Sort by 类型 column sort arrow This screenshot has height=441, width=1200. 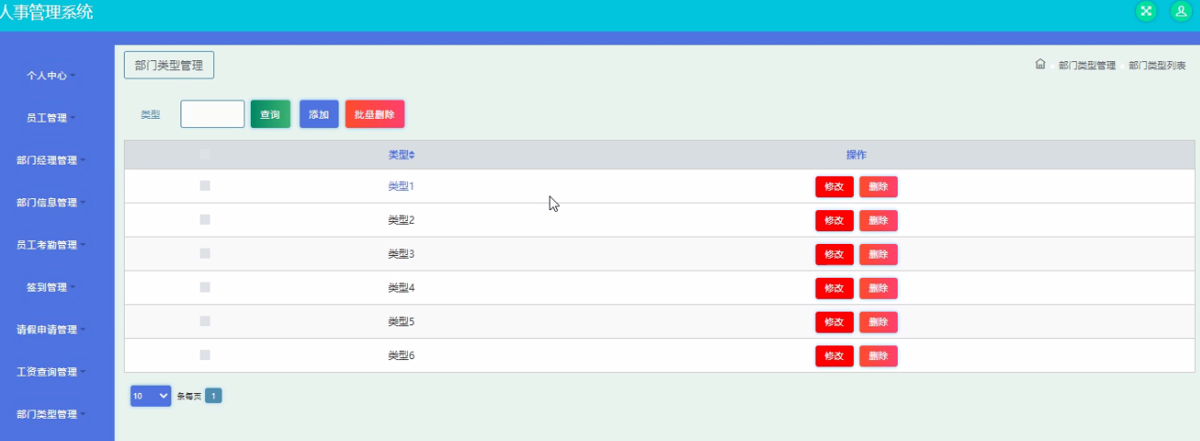pyautogui.click(x=412, y=155)
